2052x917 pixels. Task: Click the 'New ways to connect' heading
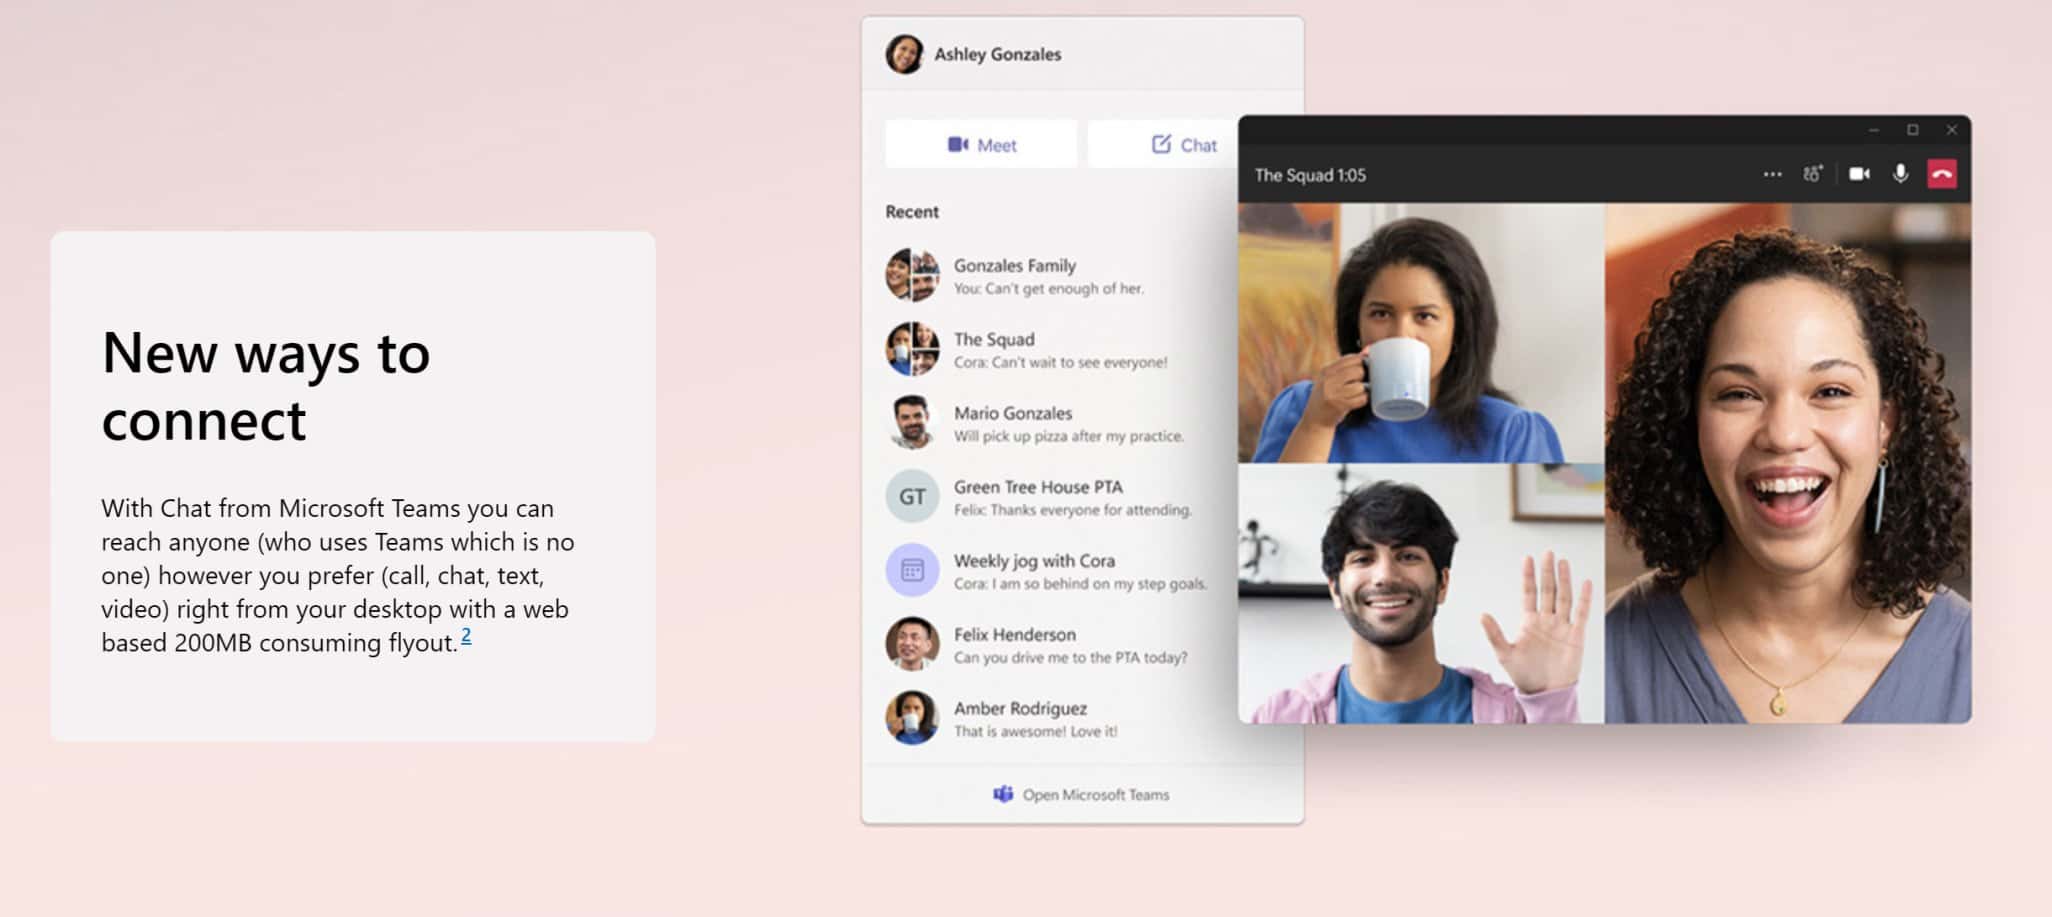point(266,386)
